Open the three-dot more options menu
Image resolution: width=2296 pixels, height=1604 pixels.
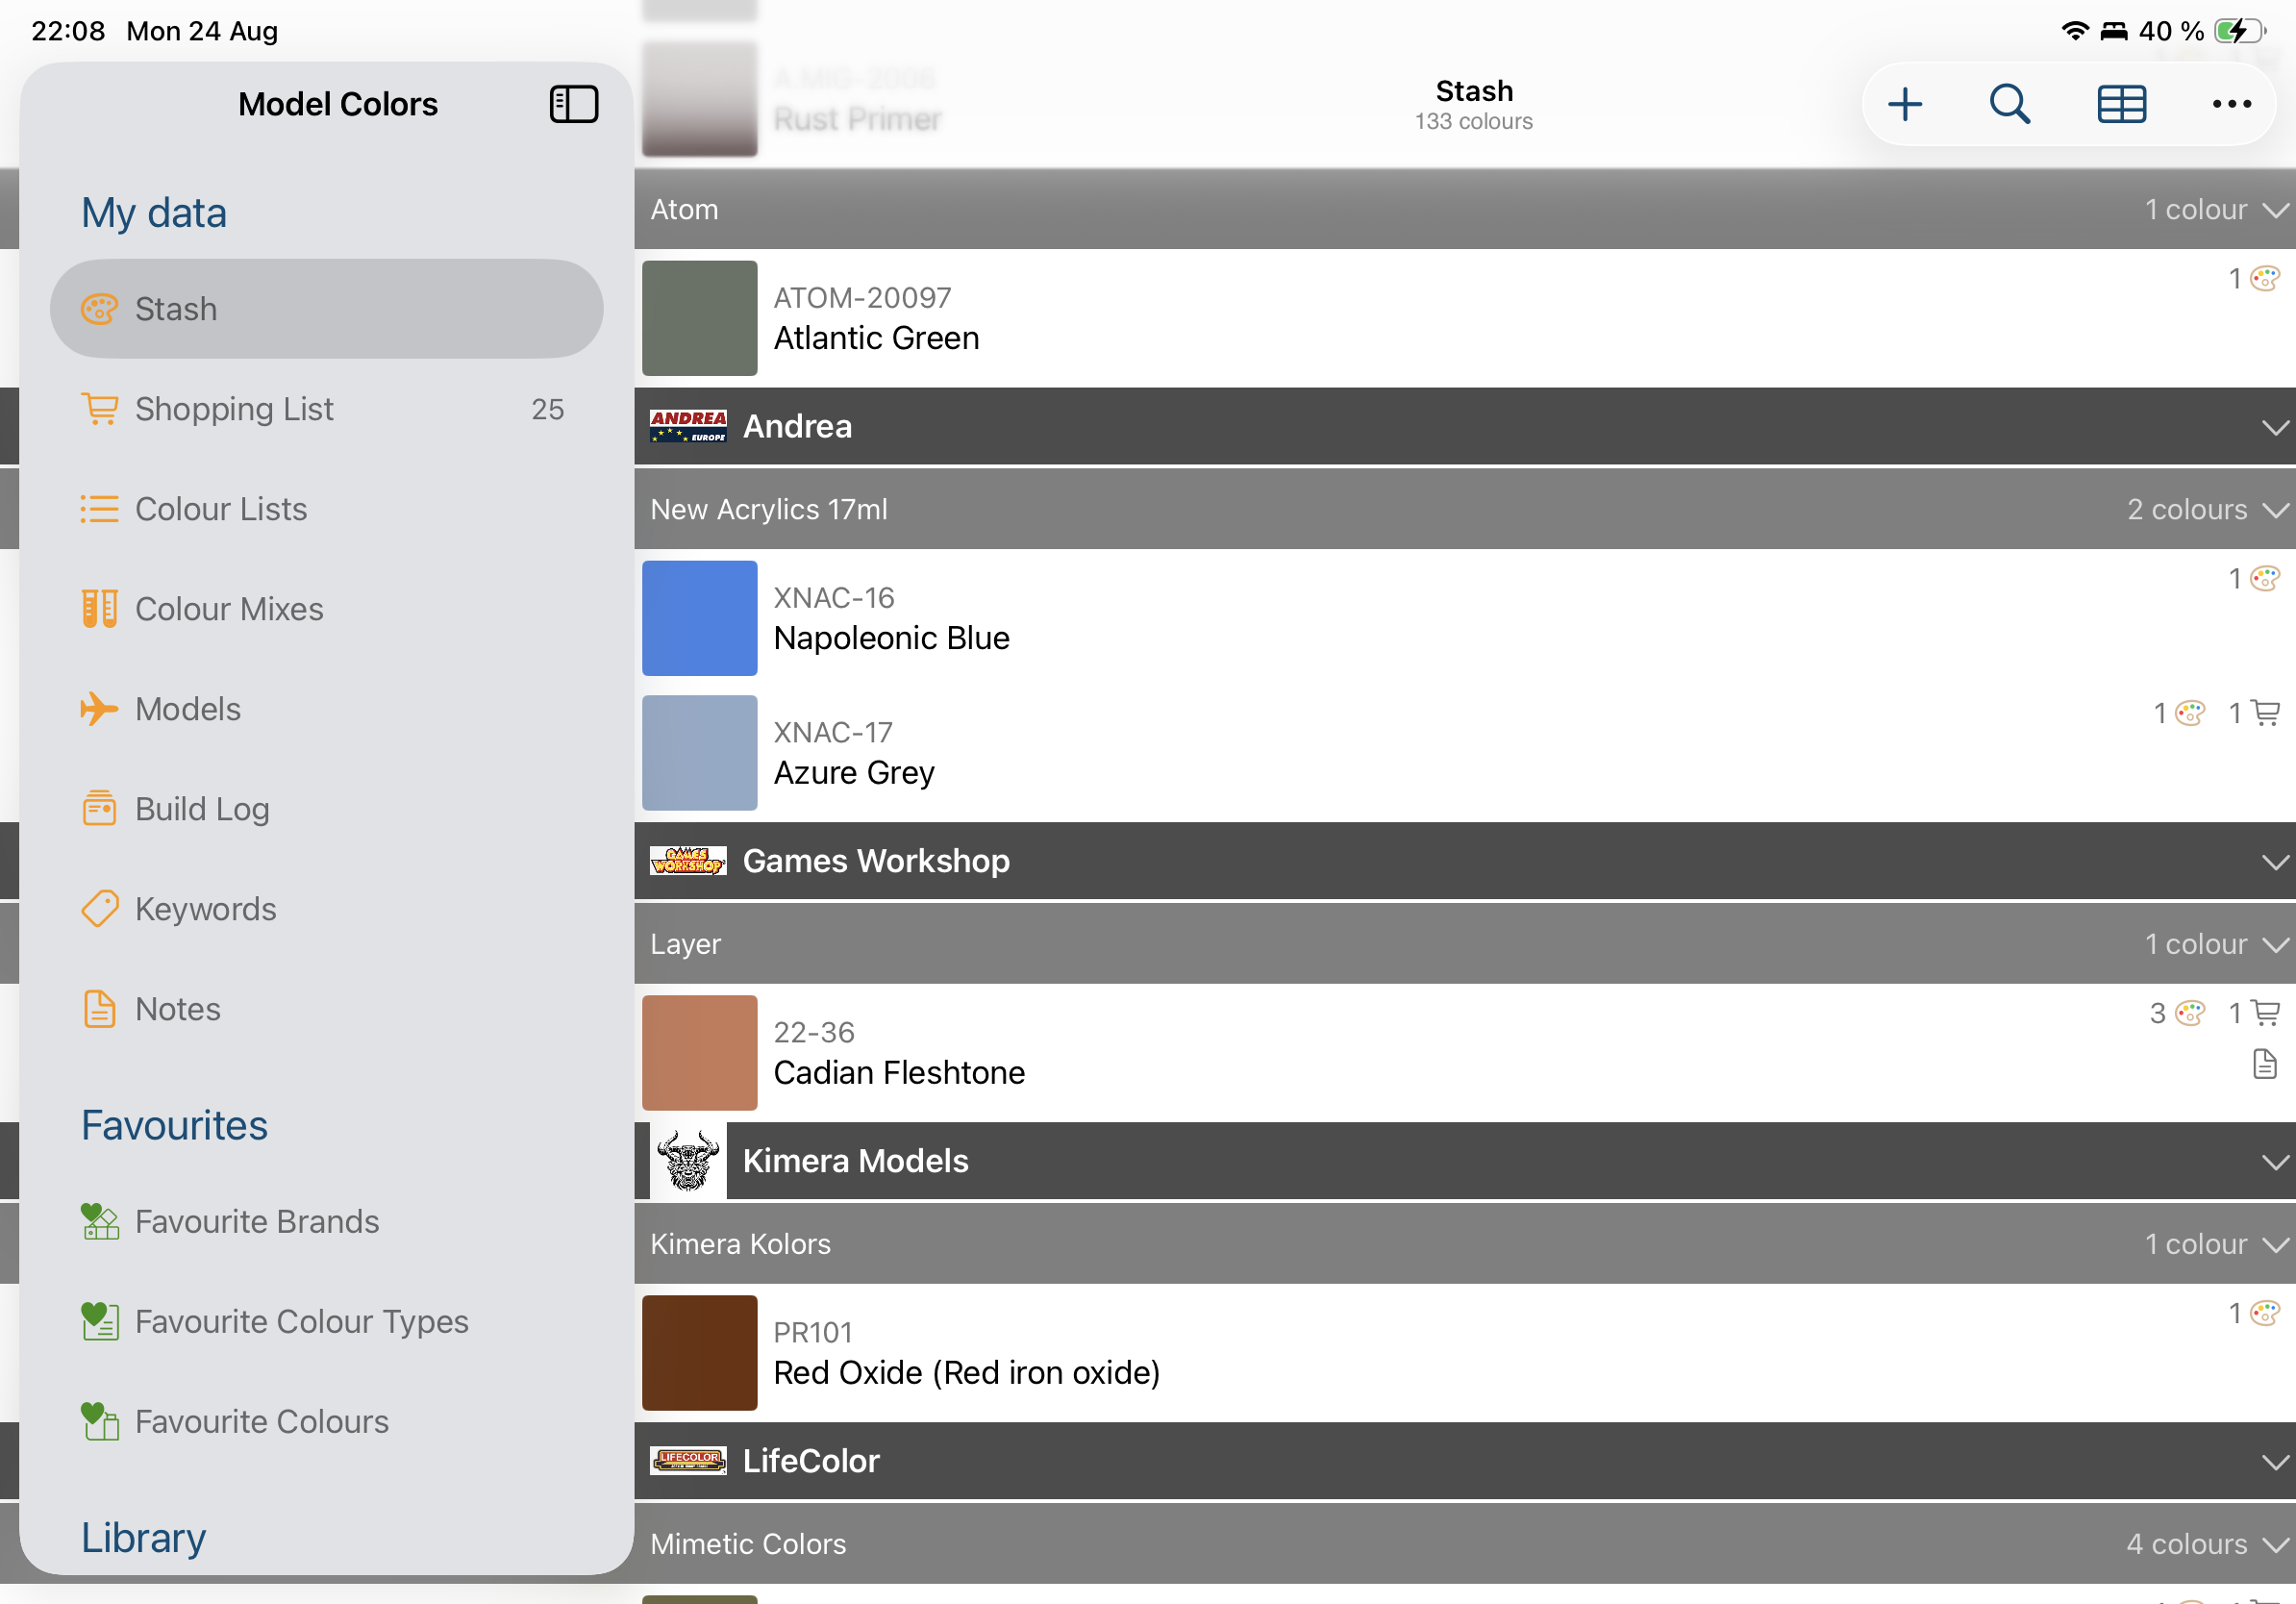click(2232, 104)
